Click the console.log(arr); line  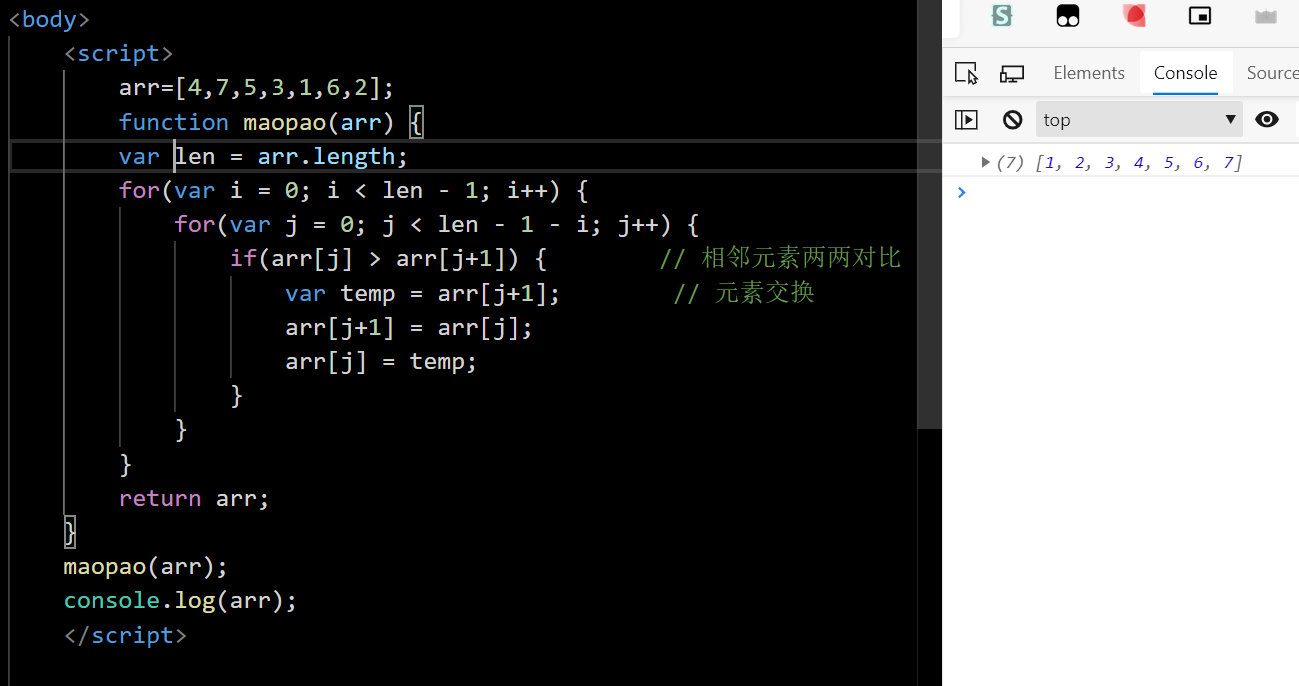click(x=181, y=601)
